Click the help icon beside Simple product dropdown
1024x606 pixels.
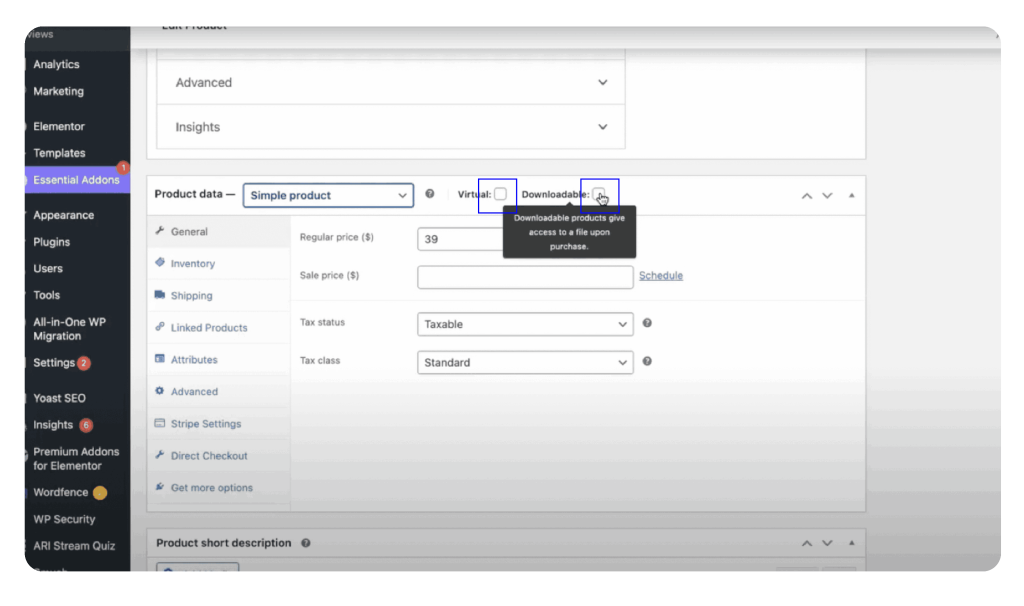(x=430, y=194)
